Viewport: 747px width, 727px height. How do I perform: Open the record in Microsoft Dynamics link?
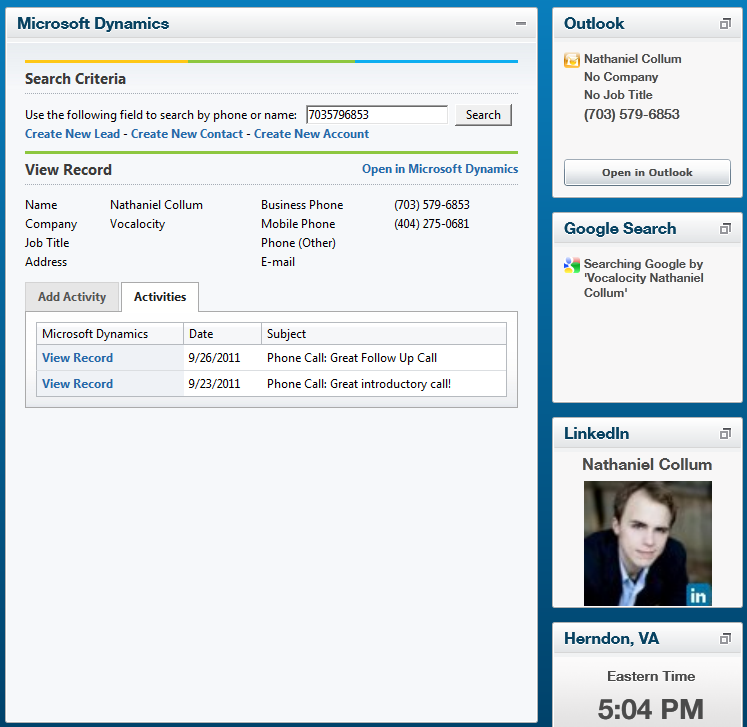pos(440,169)
